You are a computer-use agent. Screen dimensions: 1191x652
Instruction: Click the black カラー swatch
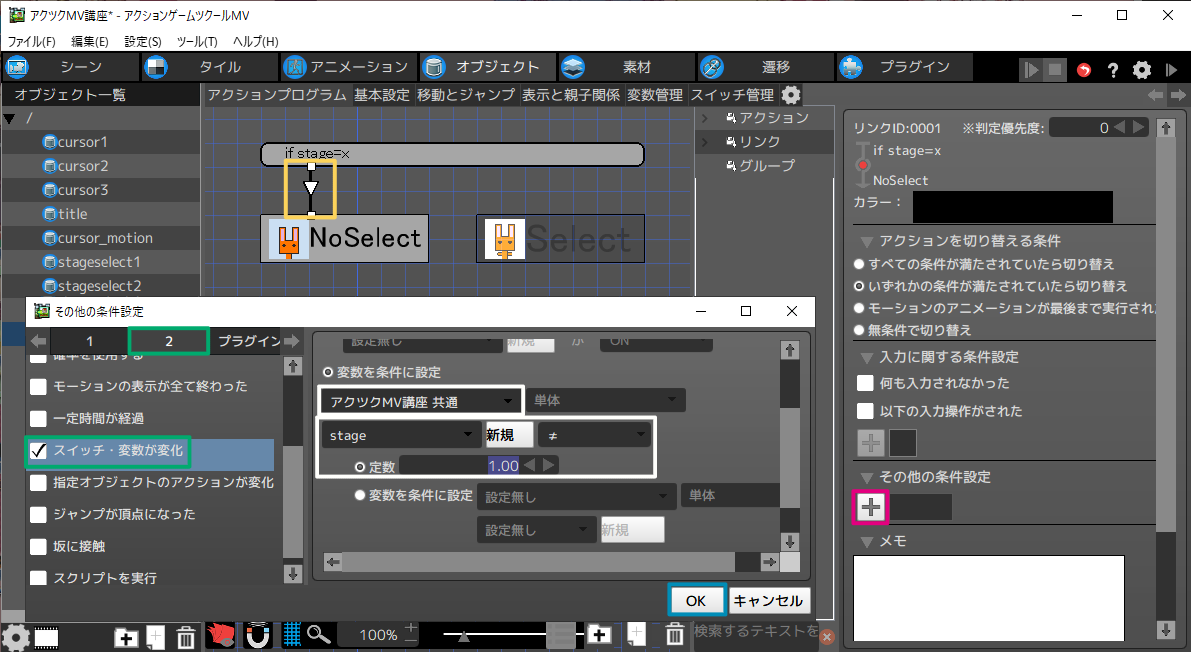point(1012,205)
